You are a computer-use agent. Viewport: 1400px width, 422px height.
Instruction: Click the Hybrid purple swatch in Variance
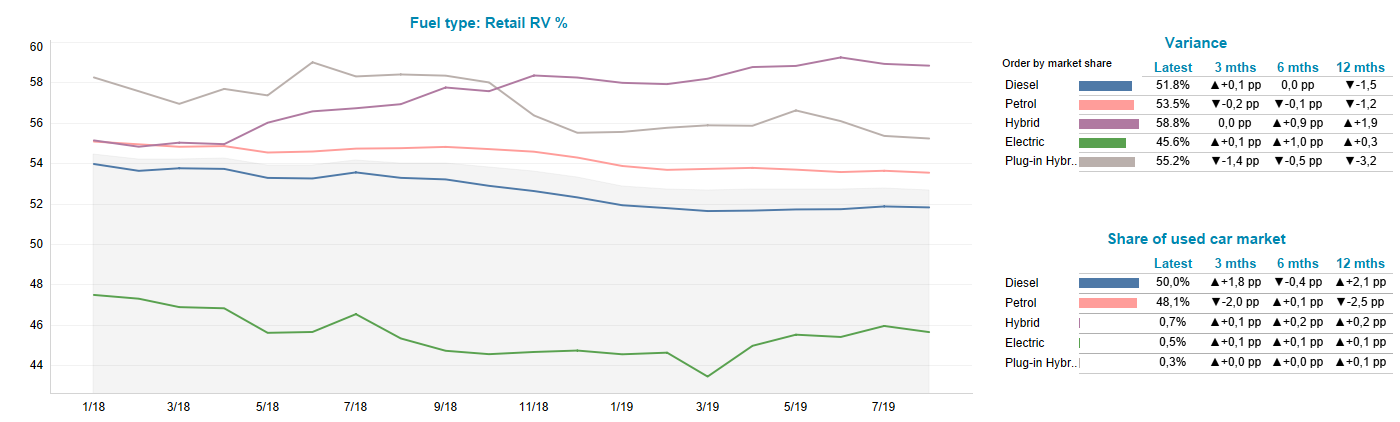point(1108,123)
